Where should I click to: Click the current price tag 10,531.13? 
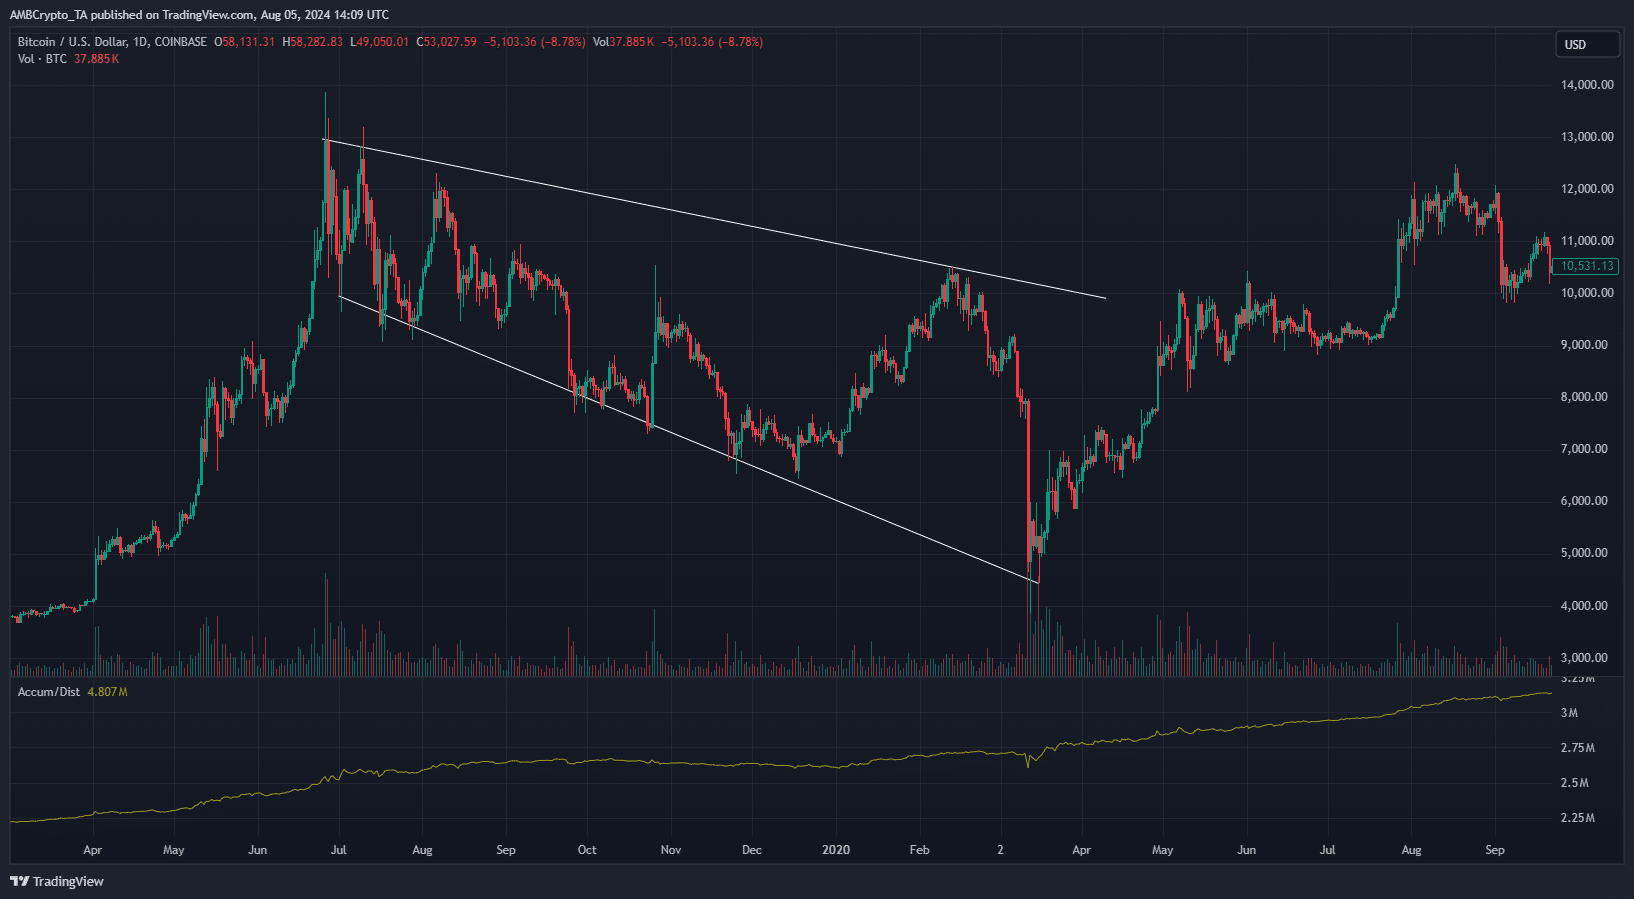pos(1587,266)
